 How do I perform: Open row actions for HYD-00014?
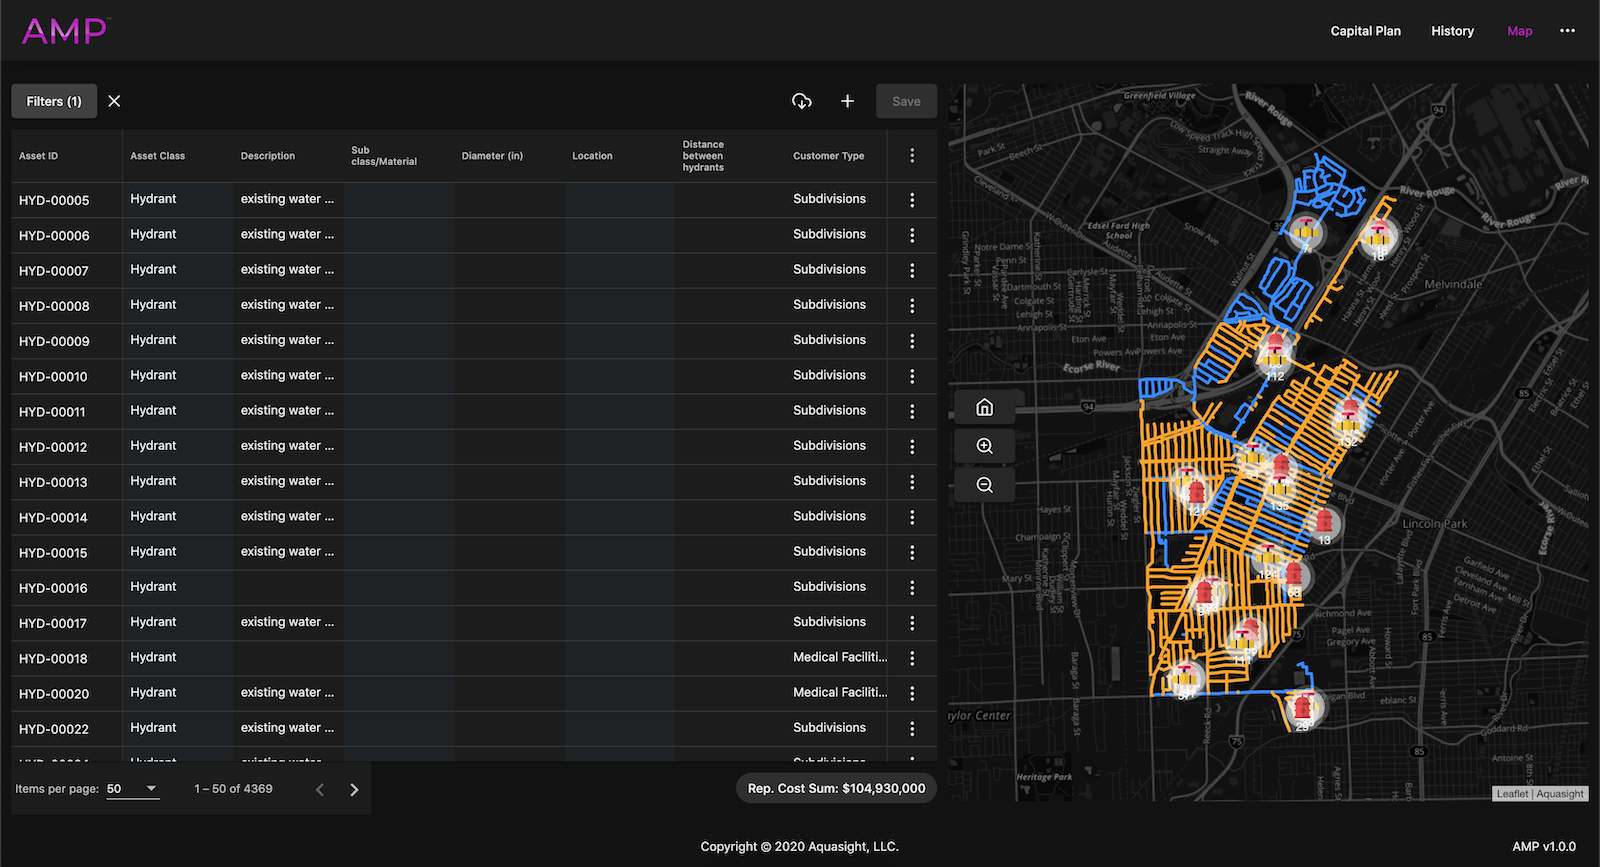tap(912, 517)
